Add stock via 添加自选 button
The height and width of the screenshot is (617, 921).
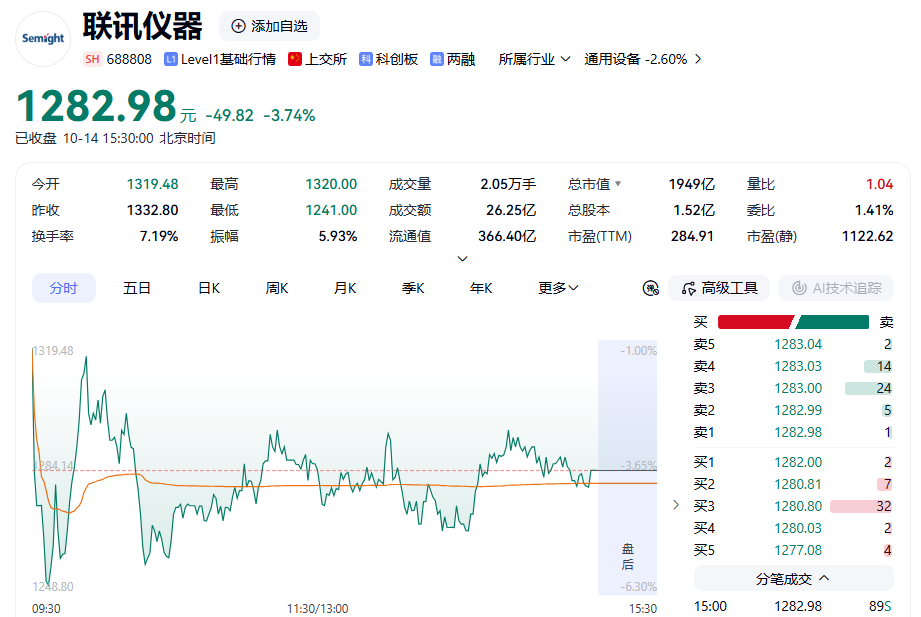[x=269, y=26]
